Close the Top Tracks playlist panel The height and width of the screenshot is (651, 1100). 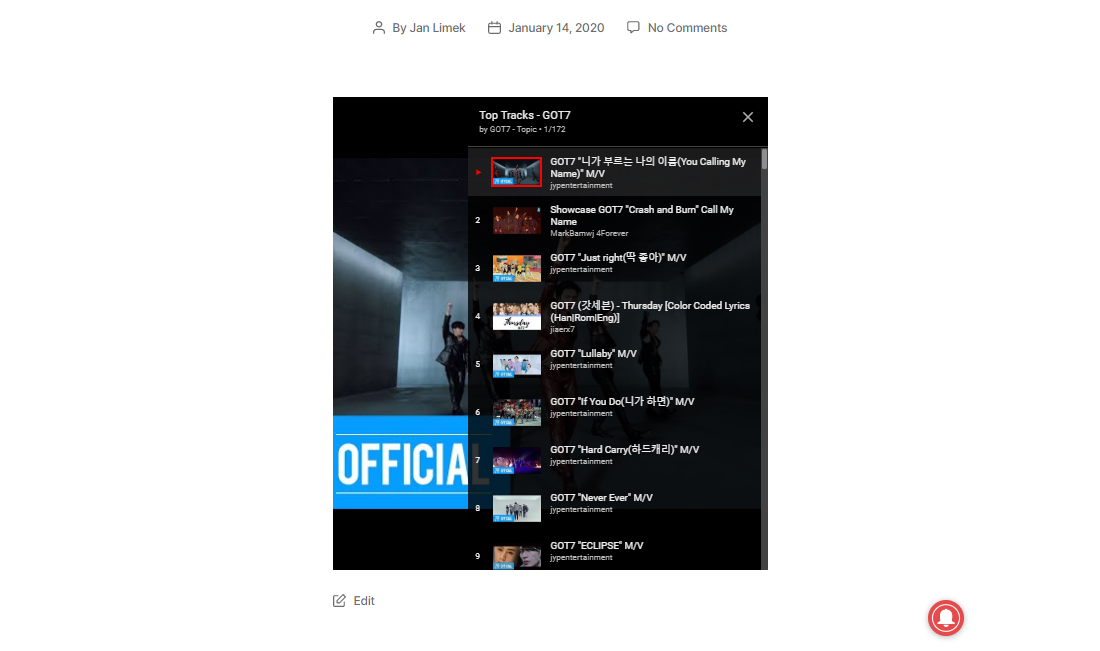click(748, 117)
